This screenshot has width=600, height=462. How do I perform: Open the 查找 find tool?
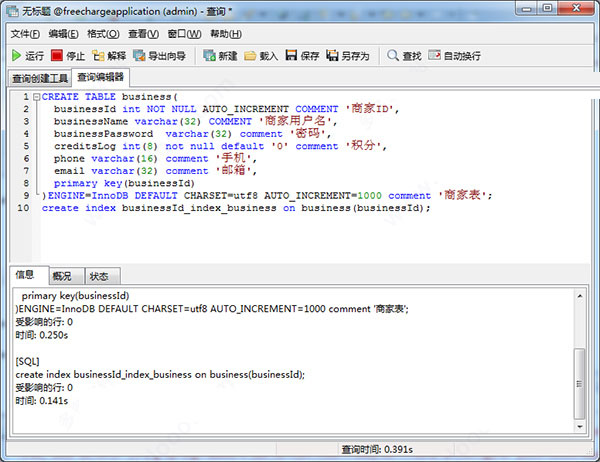tap(404, 56)
